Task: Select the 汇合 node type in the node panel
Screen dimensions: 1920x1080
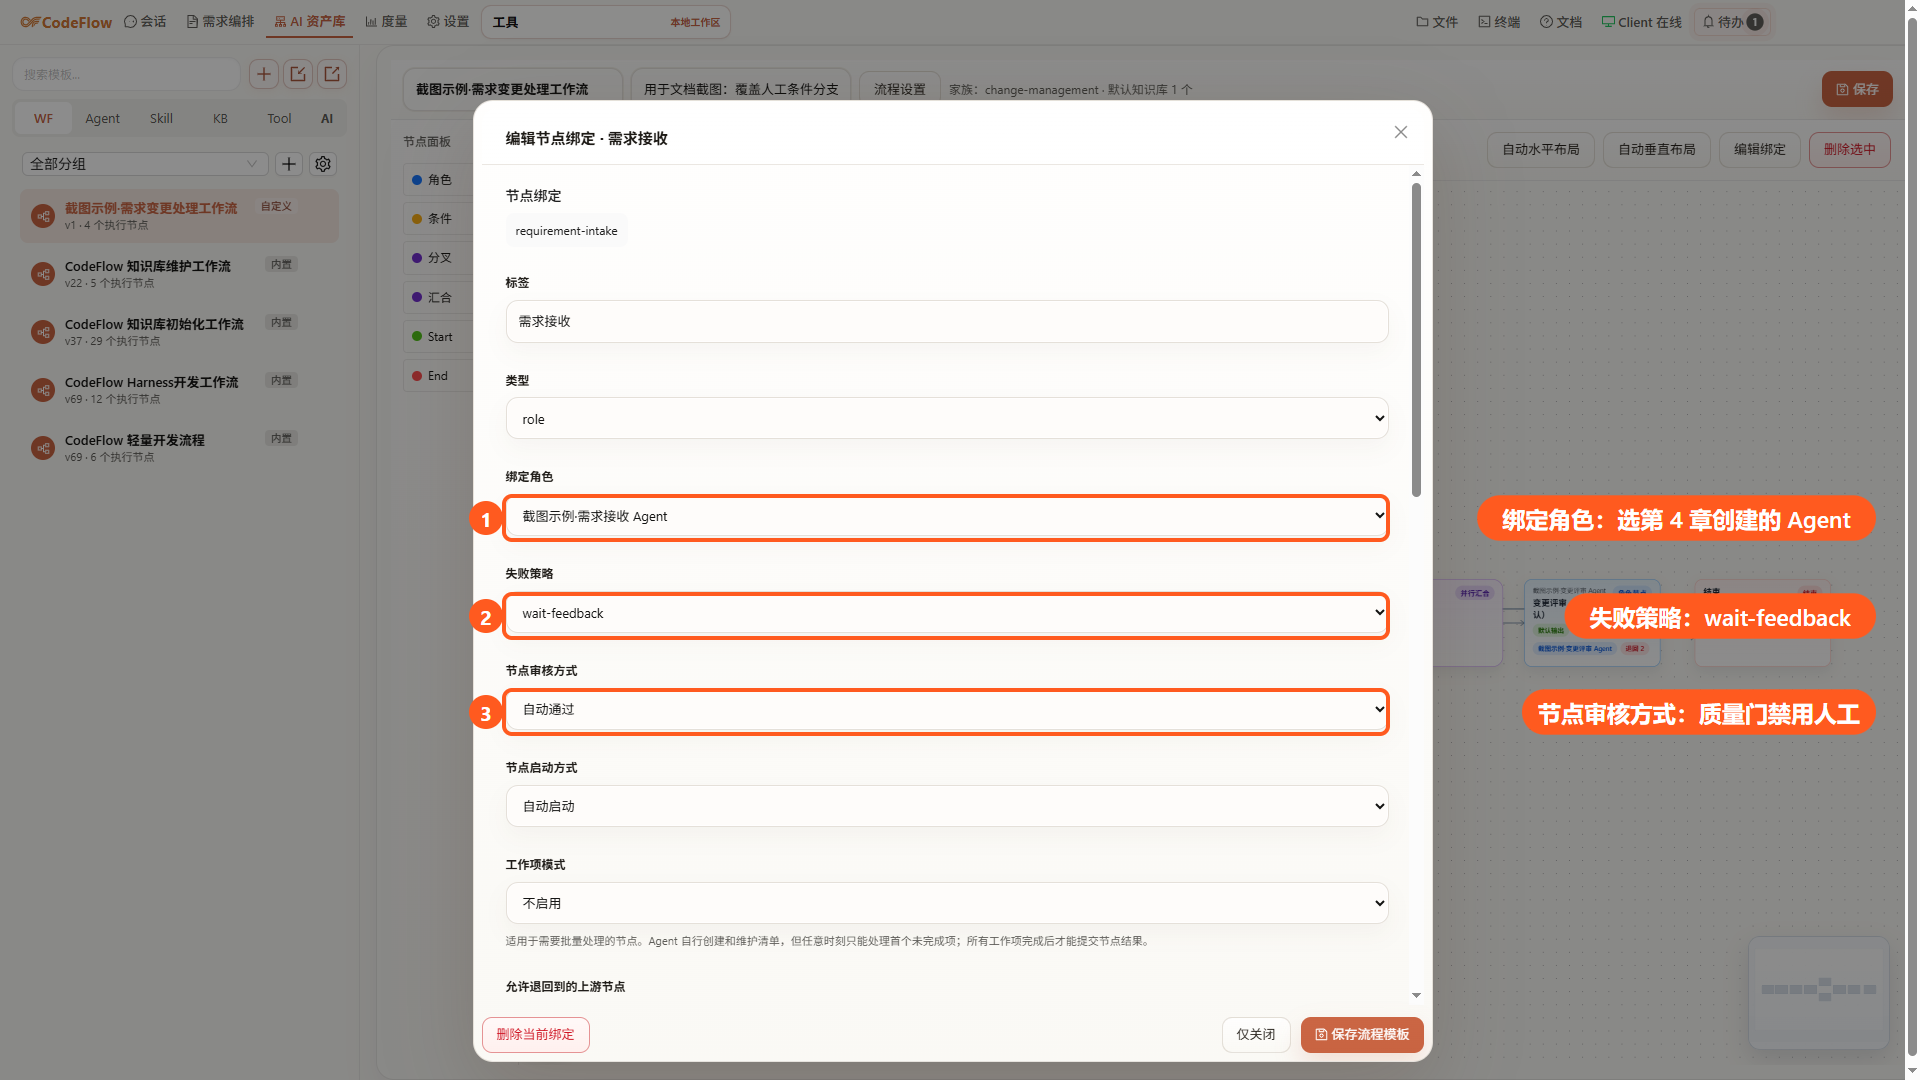Action: coord(437,298)
